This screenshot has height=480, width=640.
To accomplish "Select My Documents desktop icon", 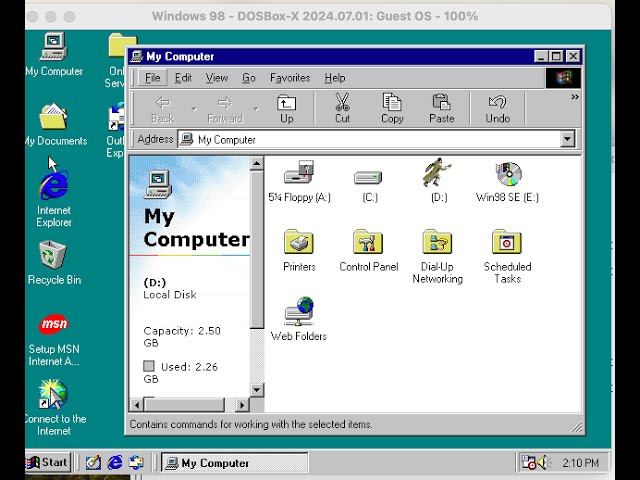I will point(55,124).
